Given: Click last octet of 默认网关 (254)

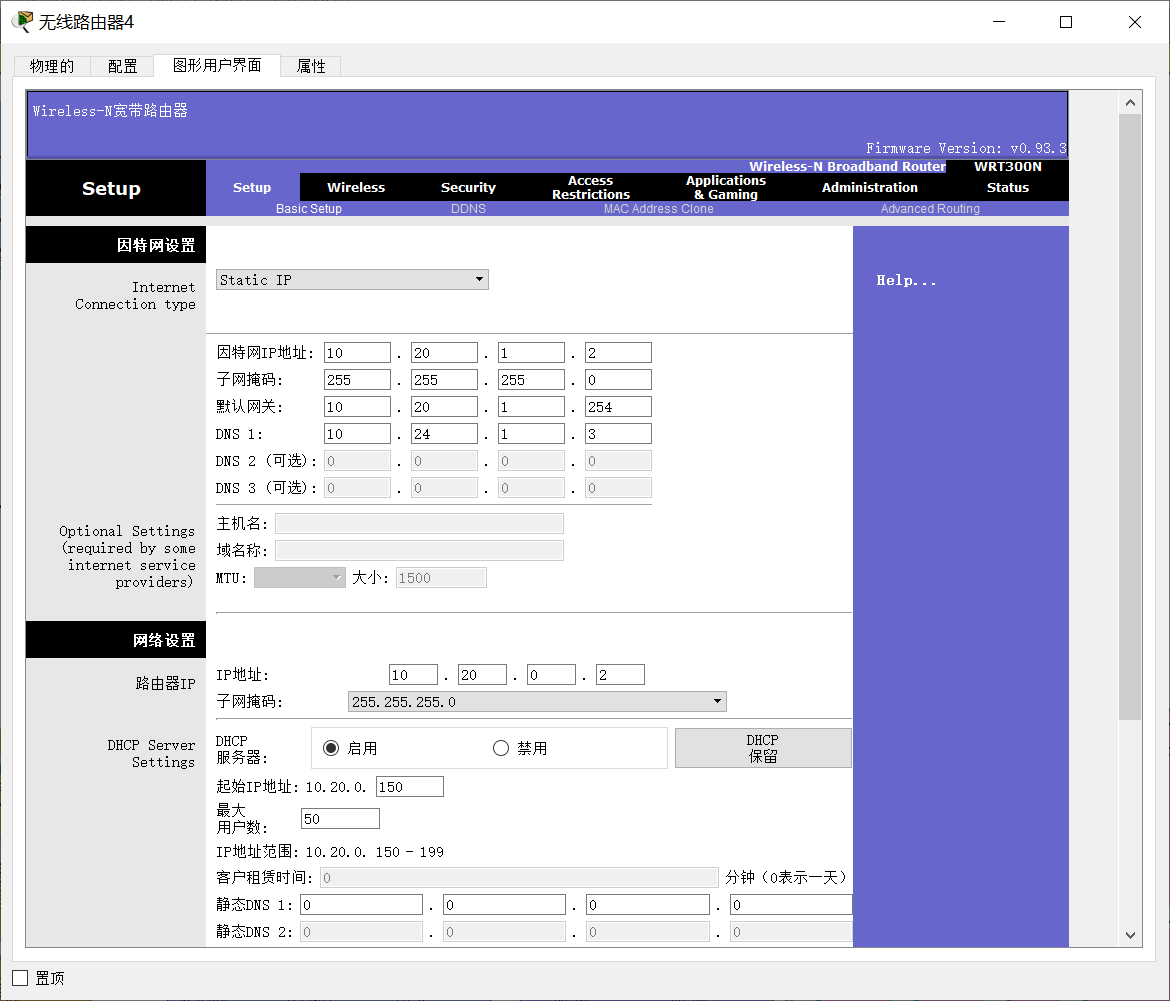Looking at the screenshot, I should point(618,407).
